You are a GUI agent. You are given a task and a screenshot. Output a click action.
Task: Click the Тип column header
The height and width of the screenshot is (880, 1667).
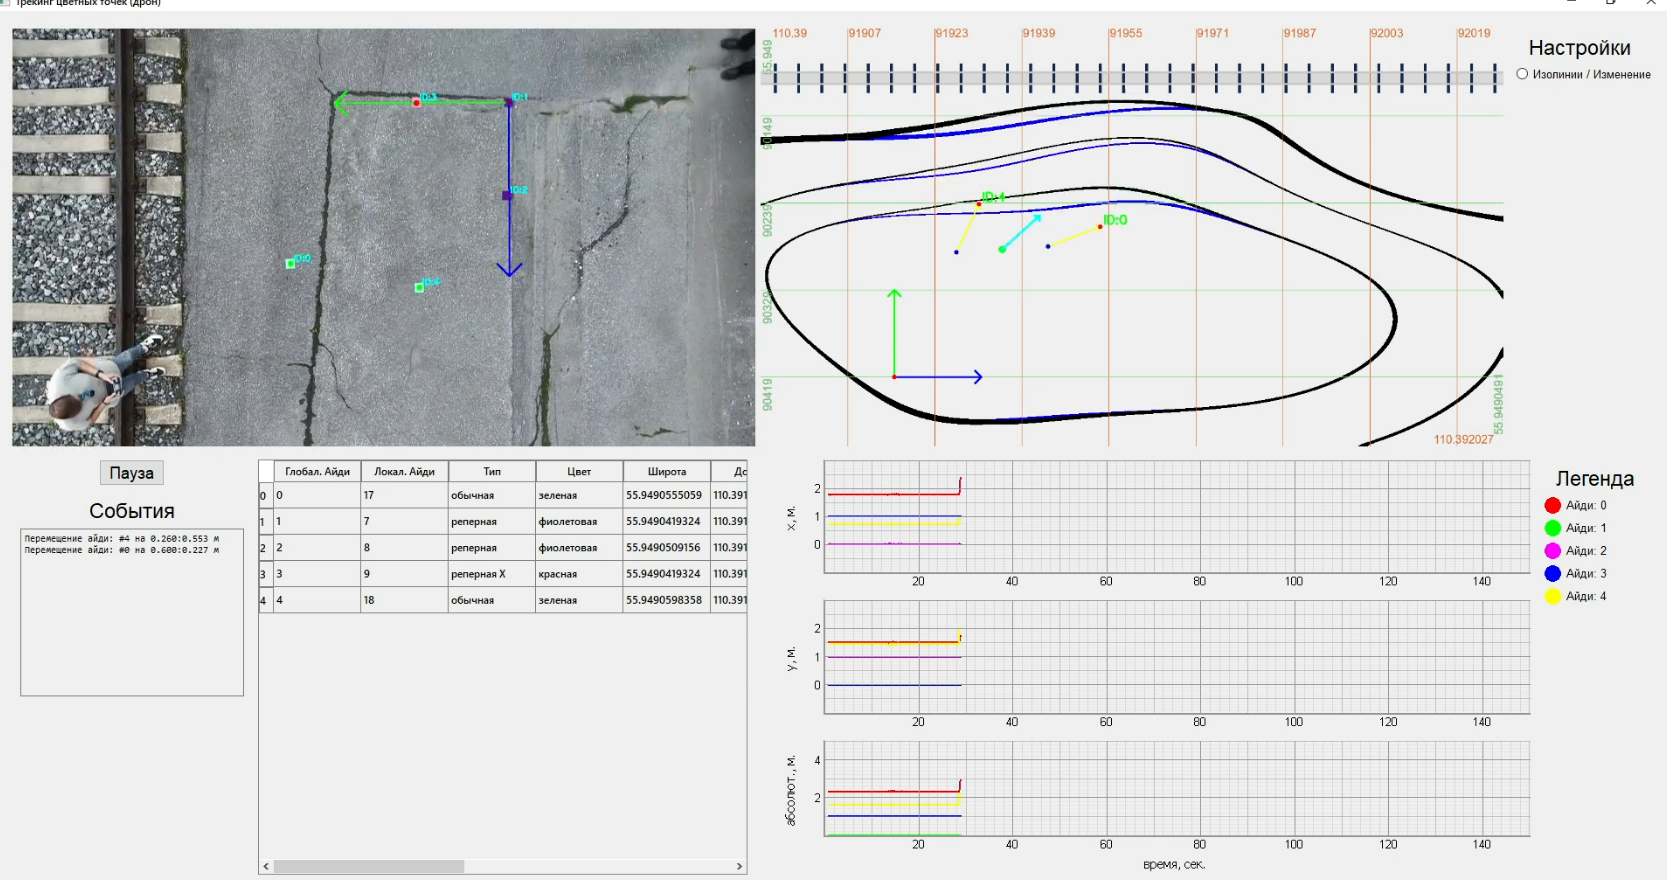click(x=492, y=472)
